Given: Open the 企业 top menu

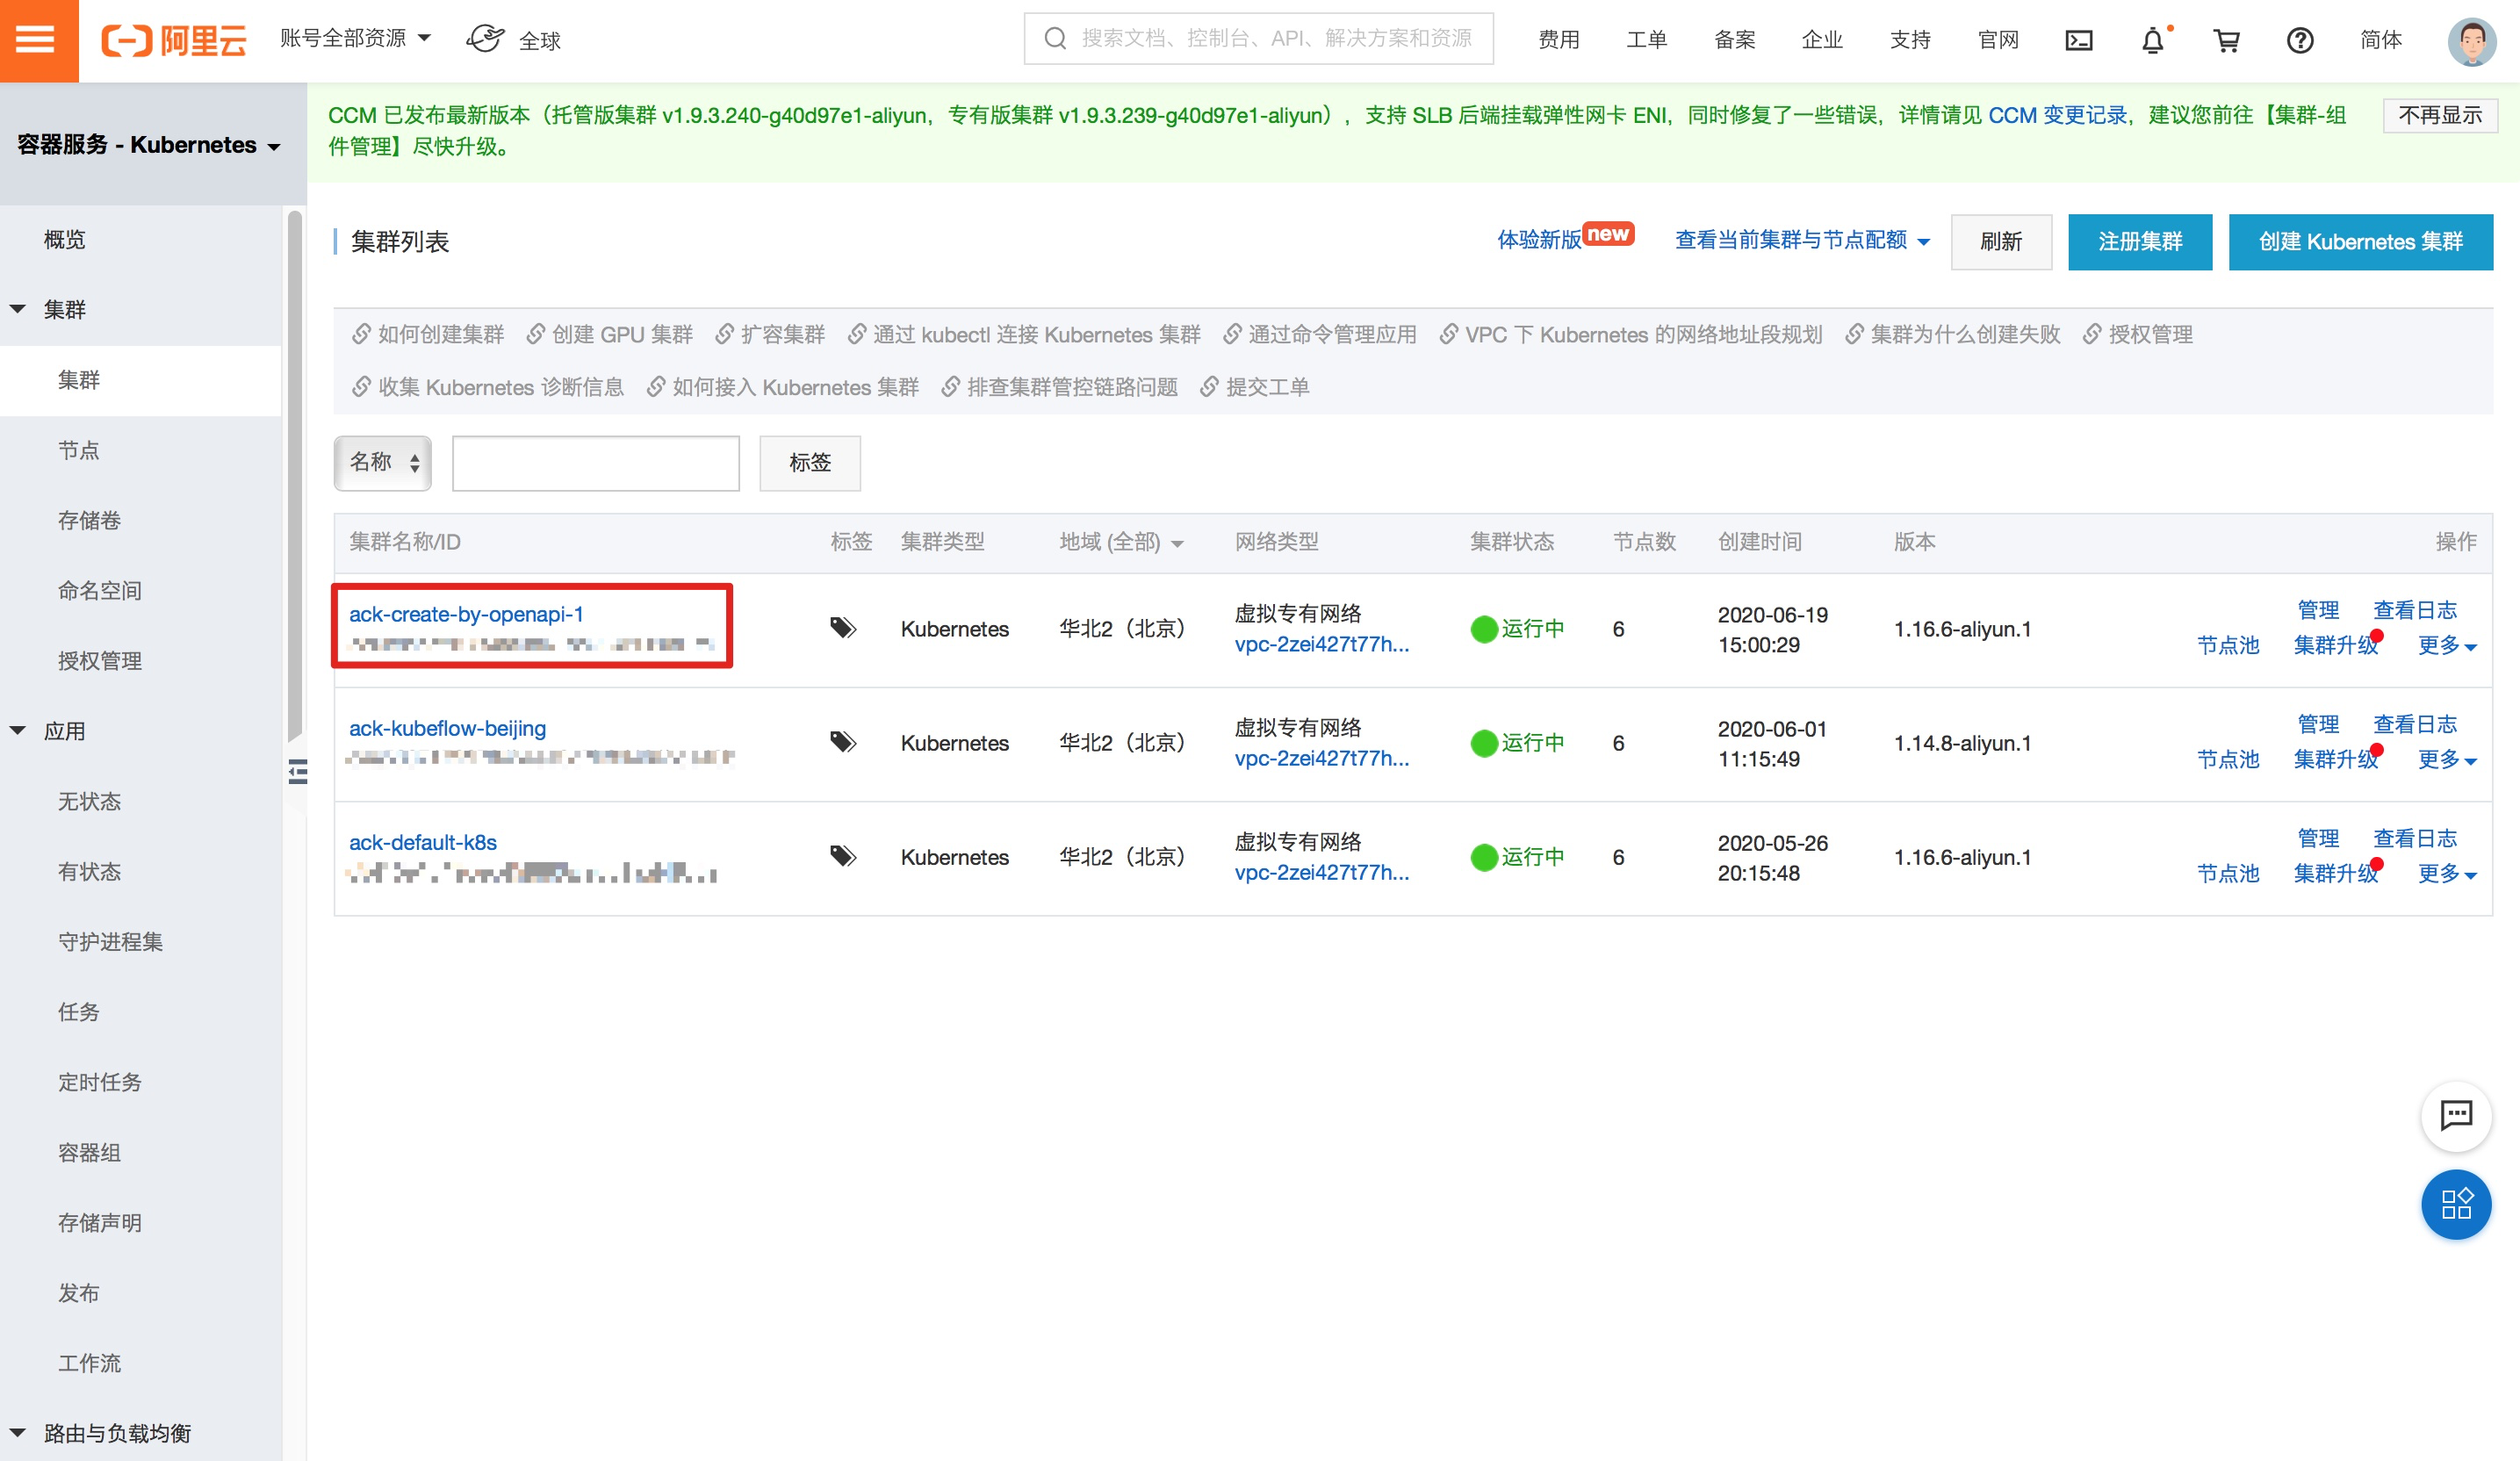Looking at the screenshot, I should click(x=1822, y=40).
